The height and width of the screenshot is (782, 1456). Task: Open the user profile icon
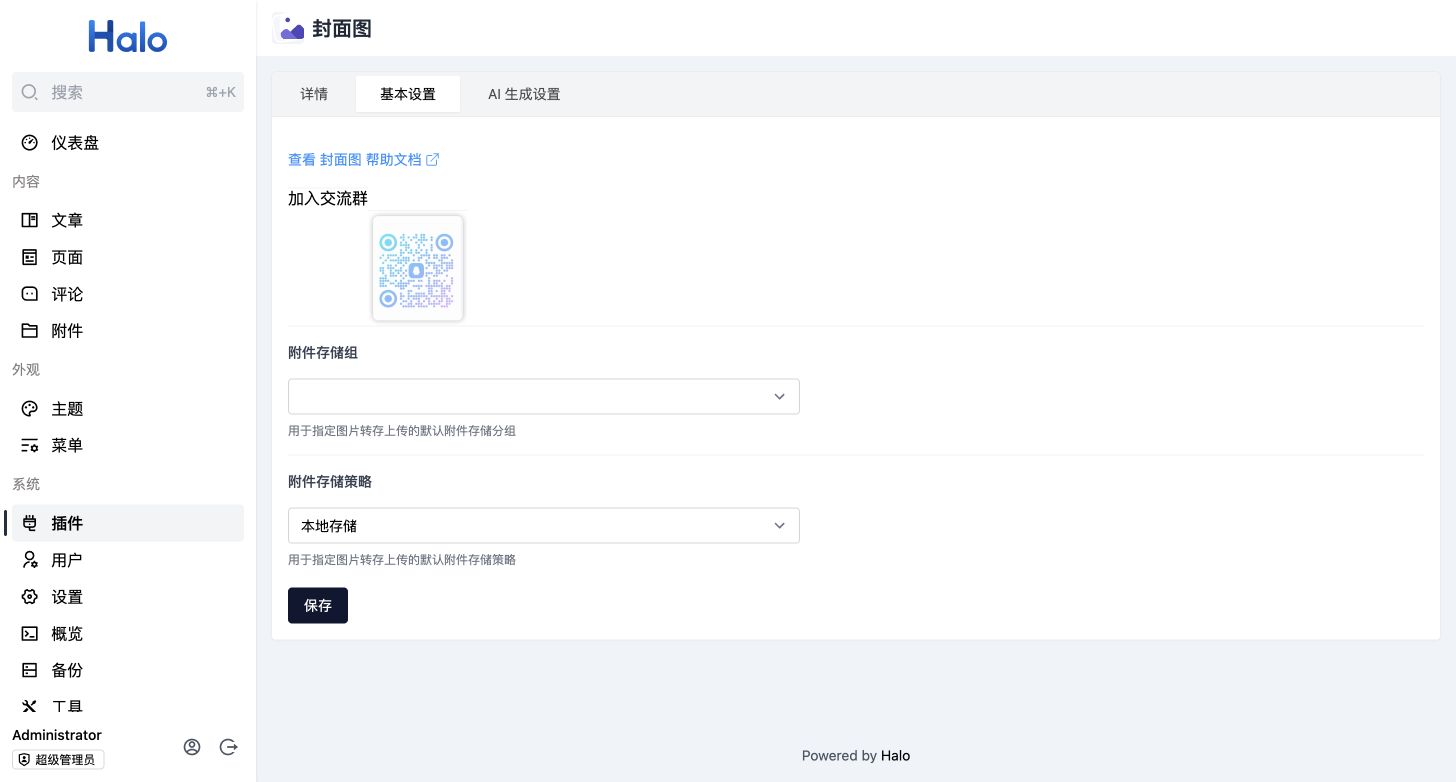[192, 747]
